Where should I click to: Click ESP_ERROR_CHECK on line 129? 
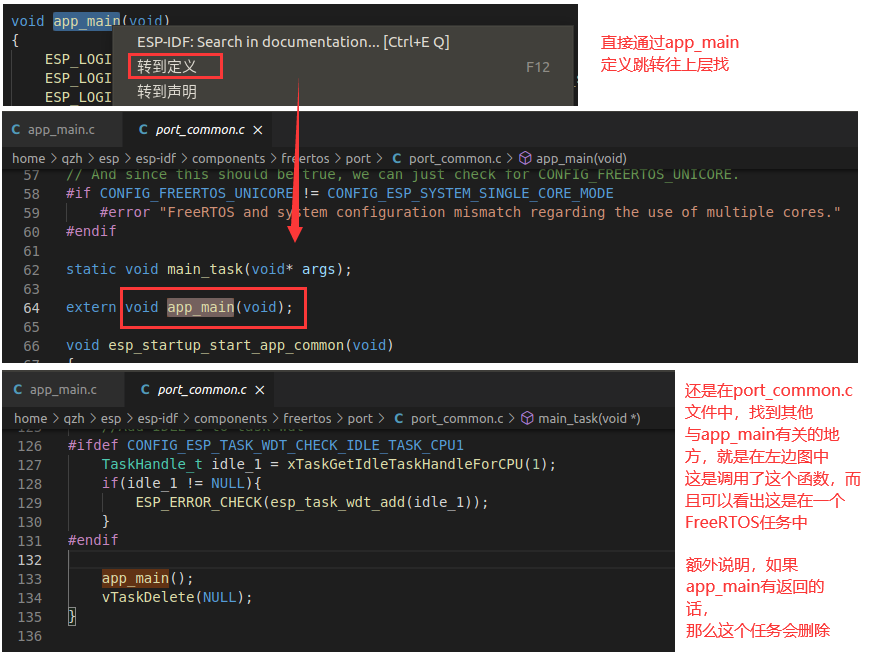[x=200, y=502]
